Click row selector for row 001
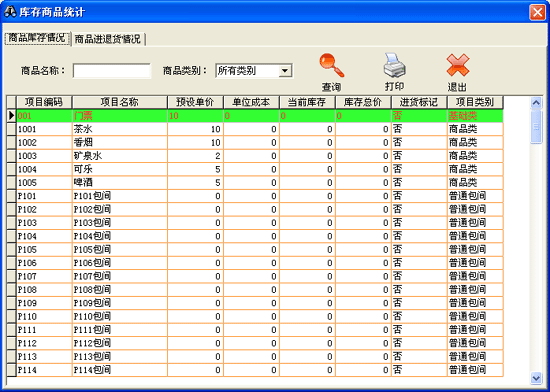This screenshot has width=550, height=392. click(x=12, y=116)
